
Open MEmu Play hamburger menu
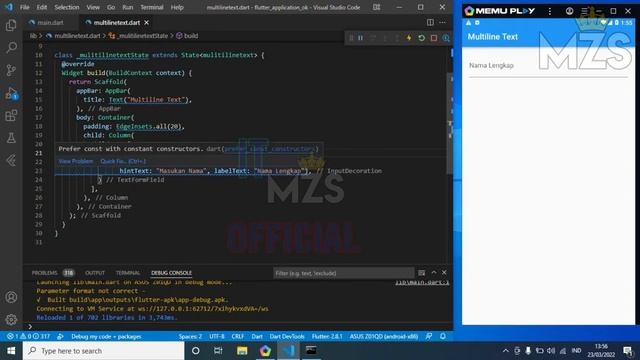coord(584,11)
